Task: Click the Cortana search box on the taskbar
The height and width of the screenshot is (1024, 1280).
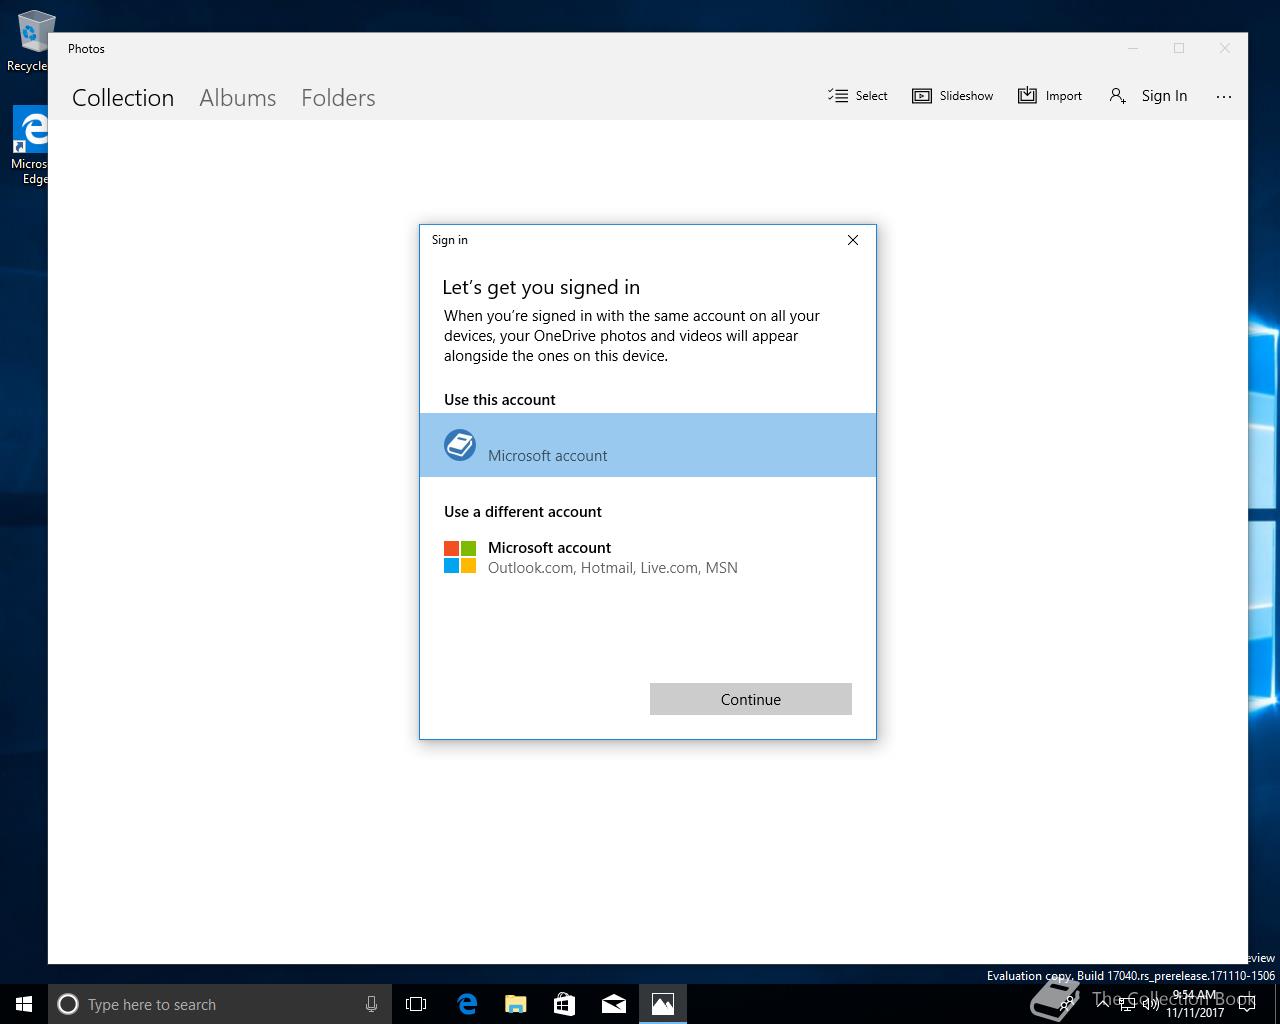Action: pos(220,1004)
